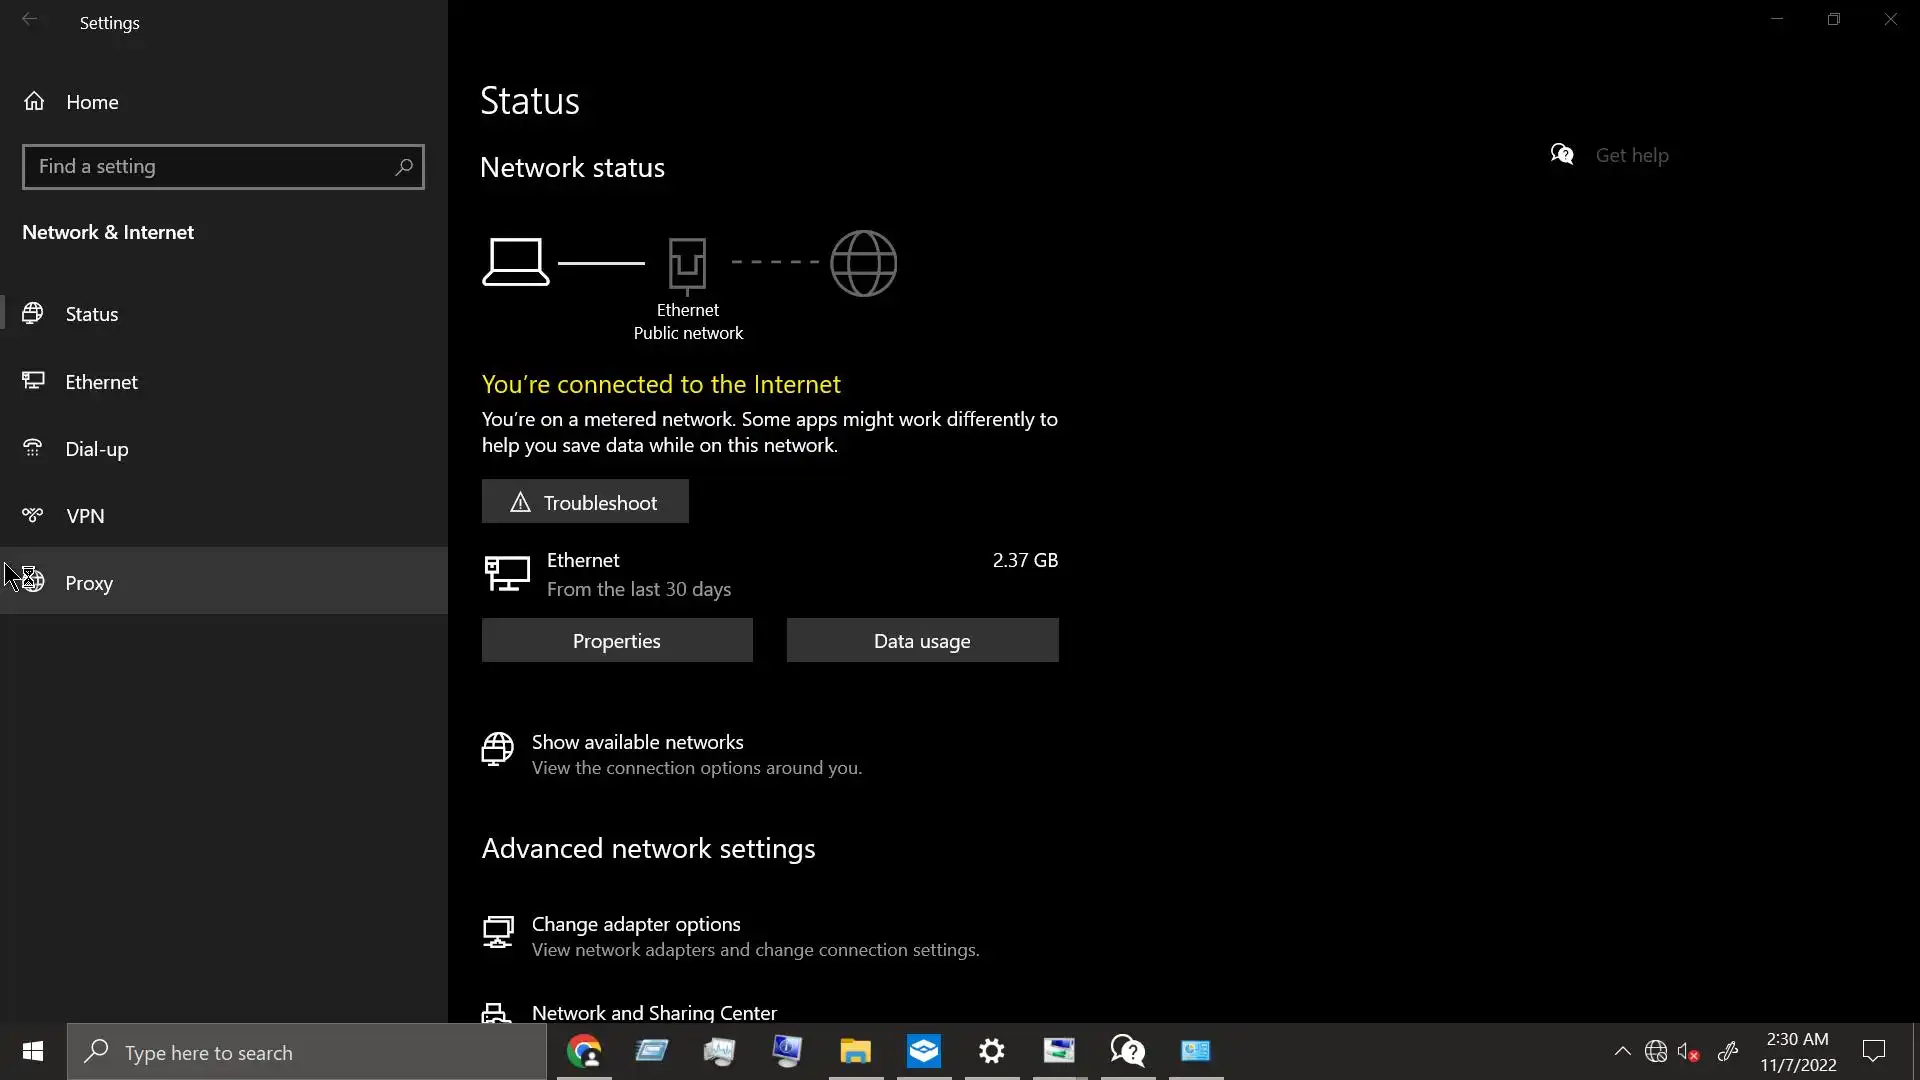This screenshot has width=1920, height=1080.
Task: Open the Status section
Action: pyautogui.click(x=92, y=314)
